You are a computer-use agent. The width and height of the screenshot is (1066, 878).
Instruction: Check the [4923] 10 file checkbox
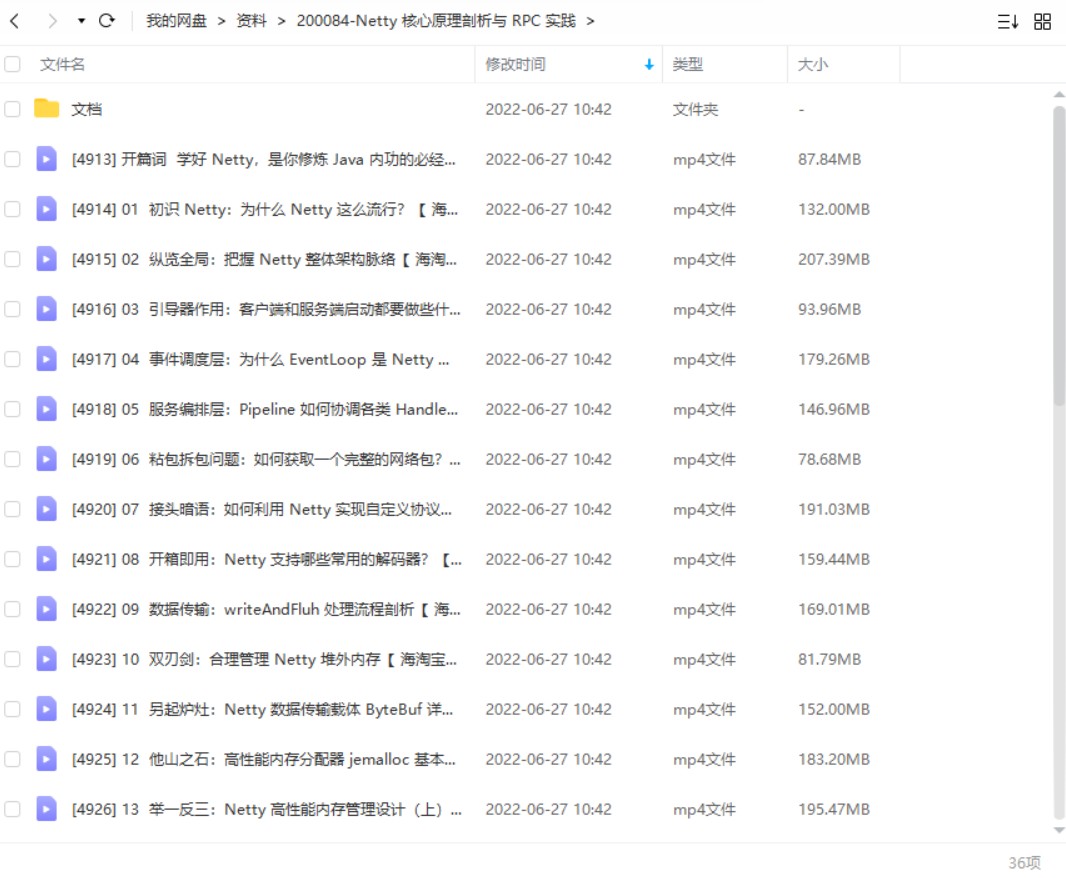pyautogui.click(x=12, y=659)
